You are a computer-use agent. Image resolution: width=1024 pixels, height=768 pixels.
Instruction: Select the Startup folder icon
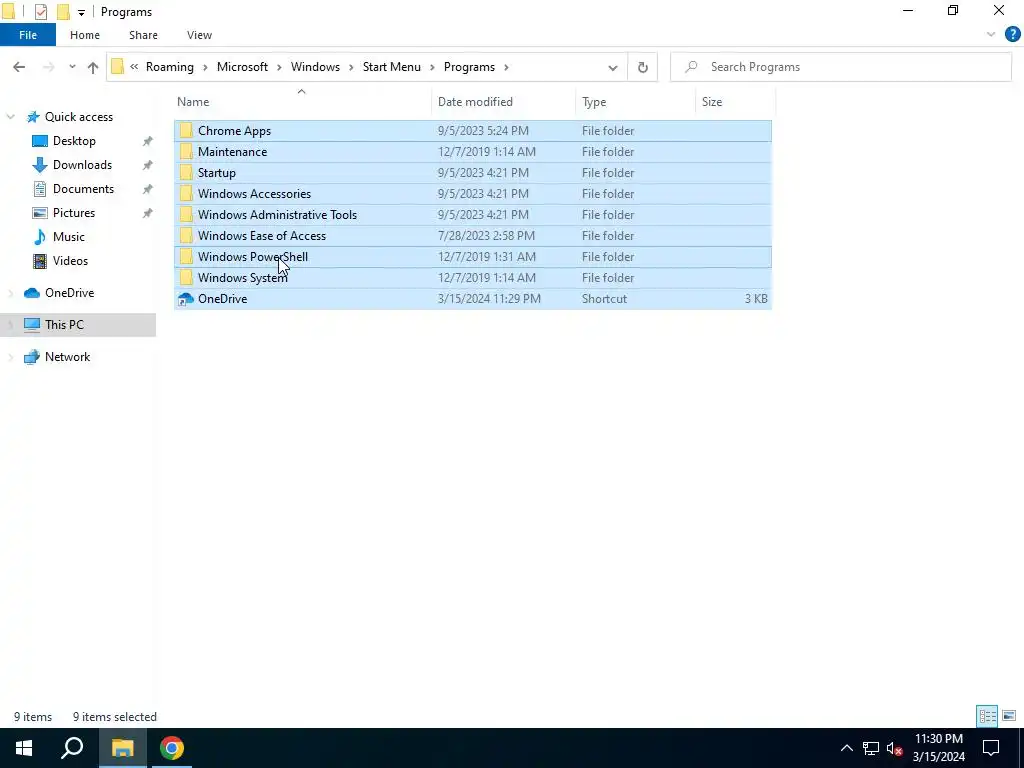point(186,172)
